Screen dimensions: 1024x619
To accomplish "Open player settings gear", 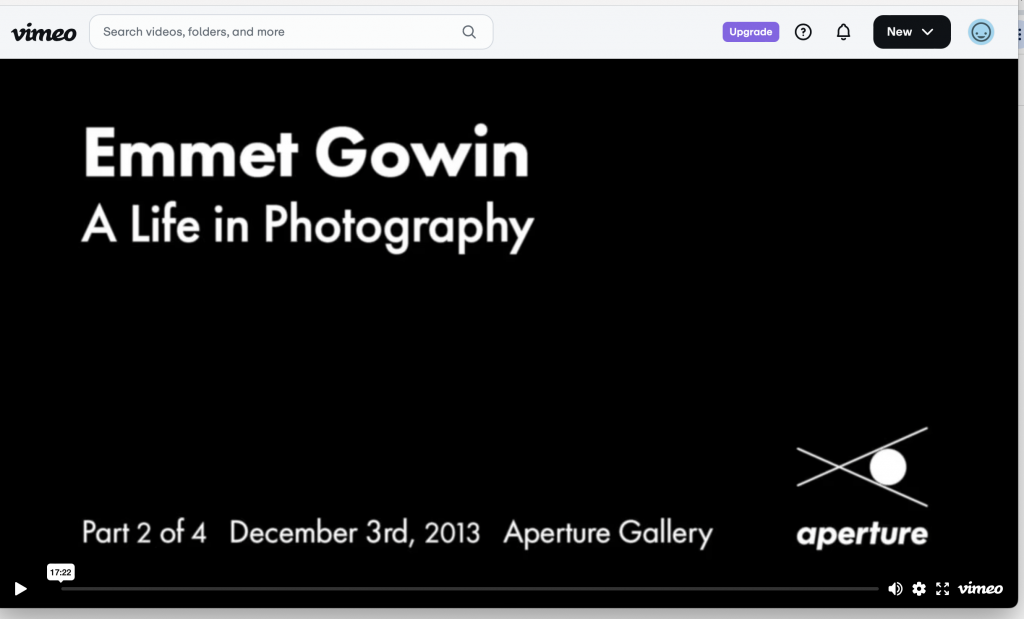I will 919,589.
